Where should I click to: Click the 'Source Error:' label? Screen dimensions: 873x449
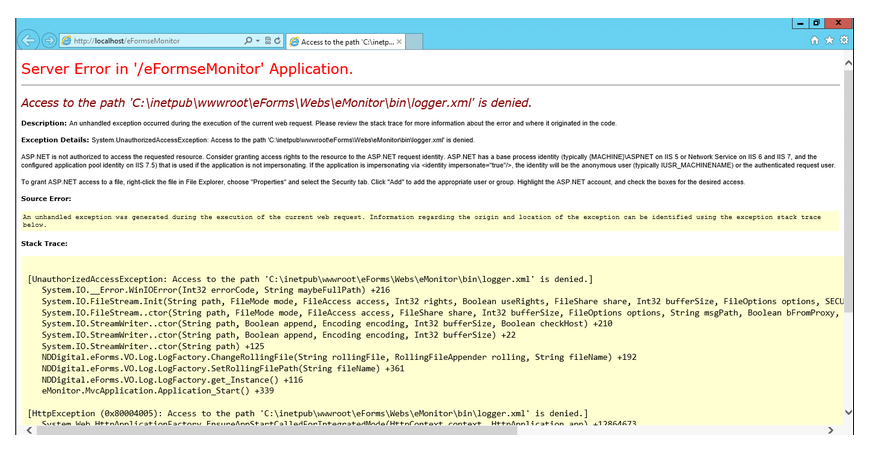[46, 199]
